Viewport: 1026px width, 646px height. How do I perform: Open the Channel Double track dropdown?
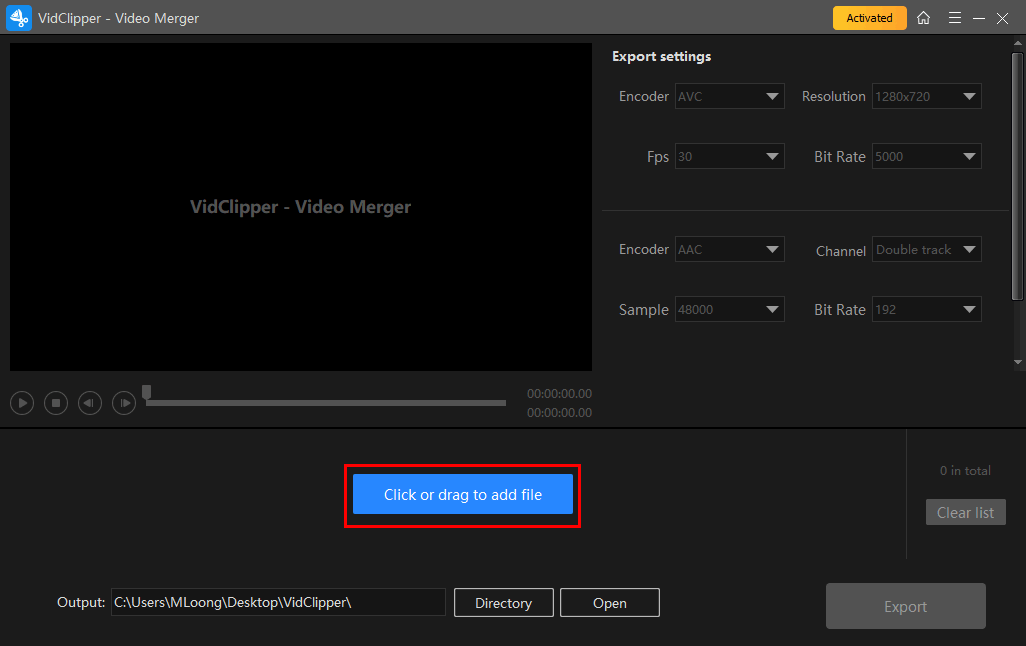click(926, 250)
